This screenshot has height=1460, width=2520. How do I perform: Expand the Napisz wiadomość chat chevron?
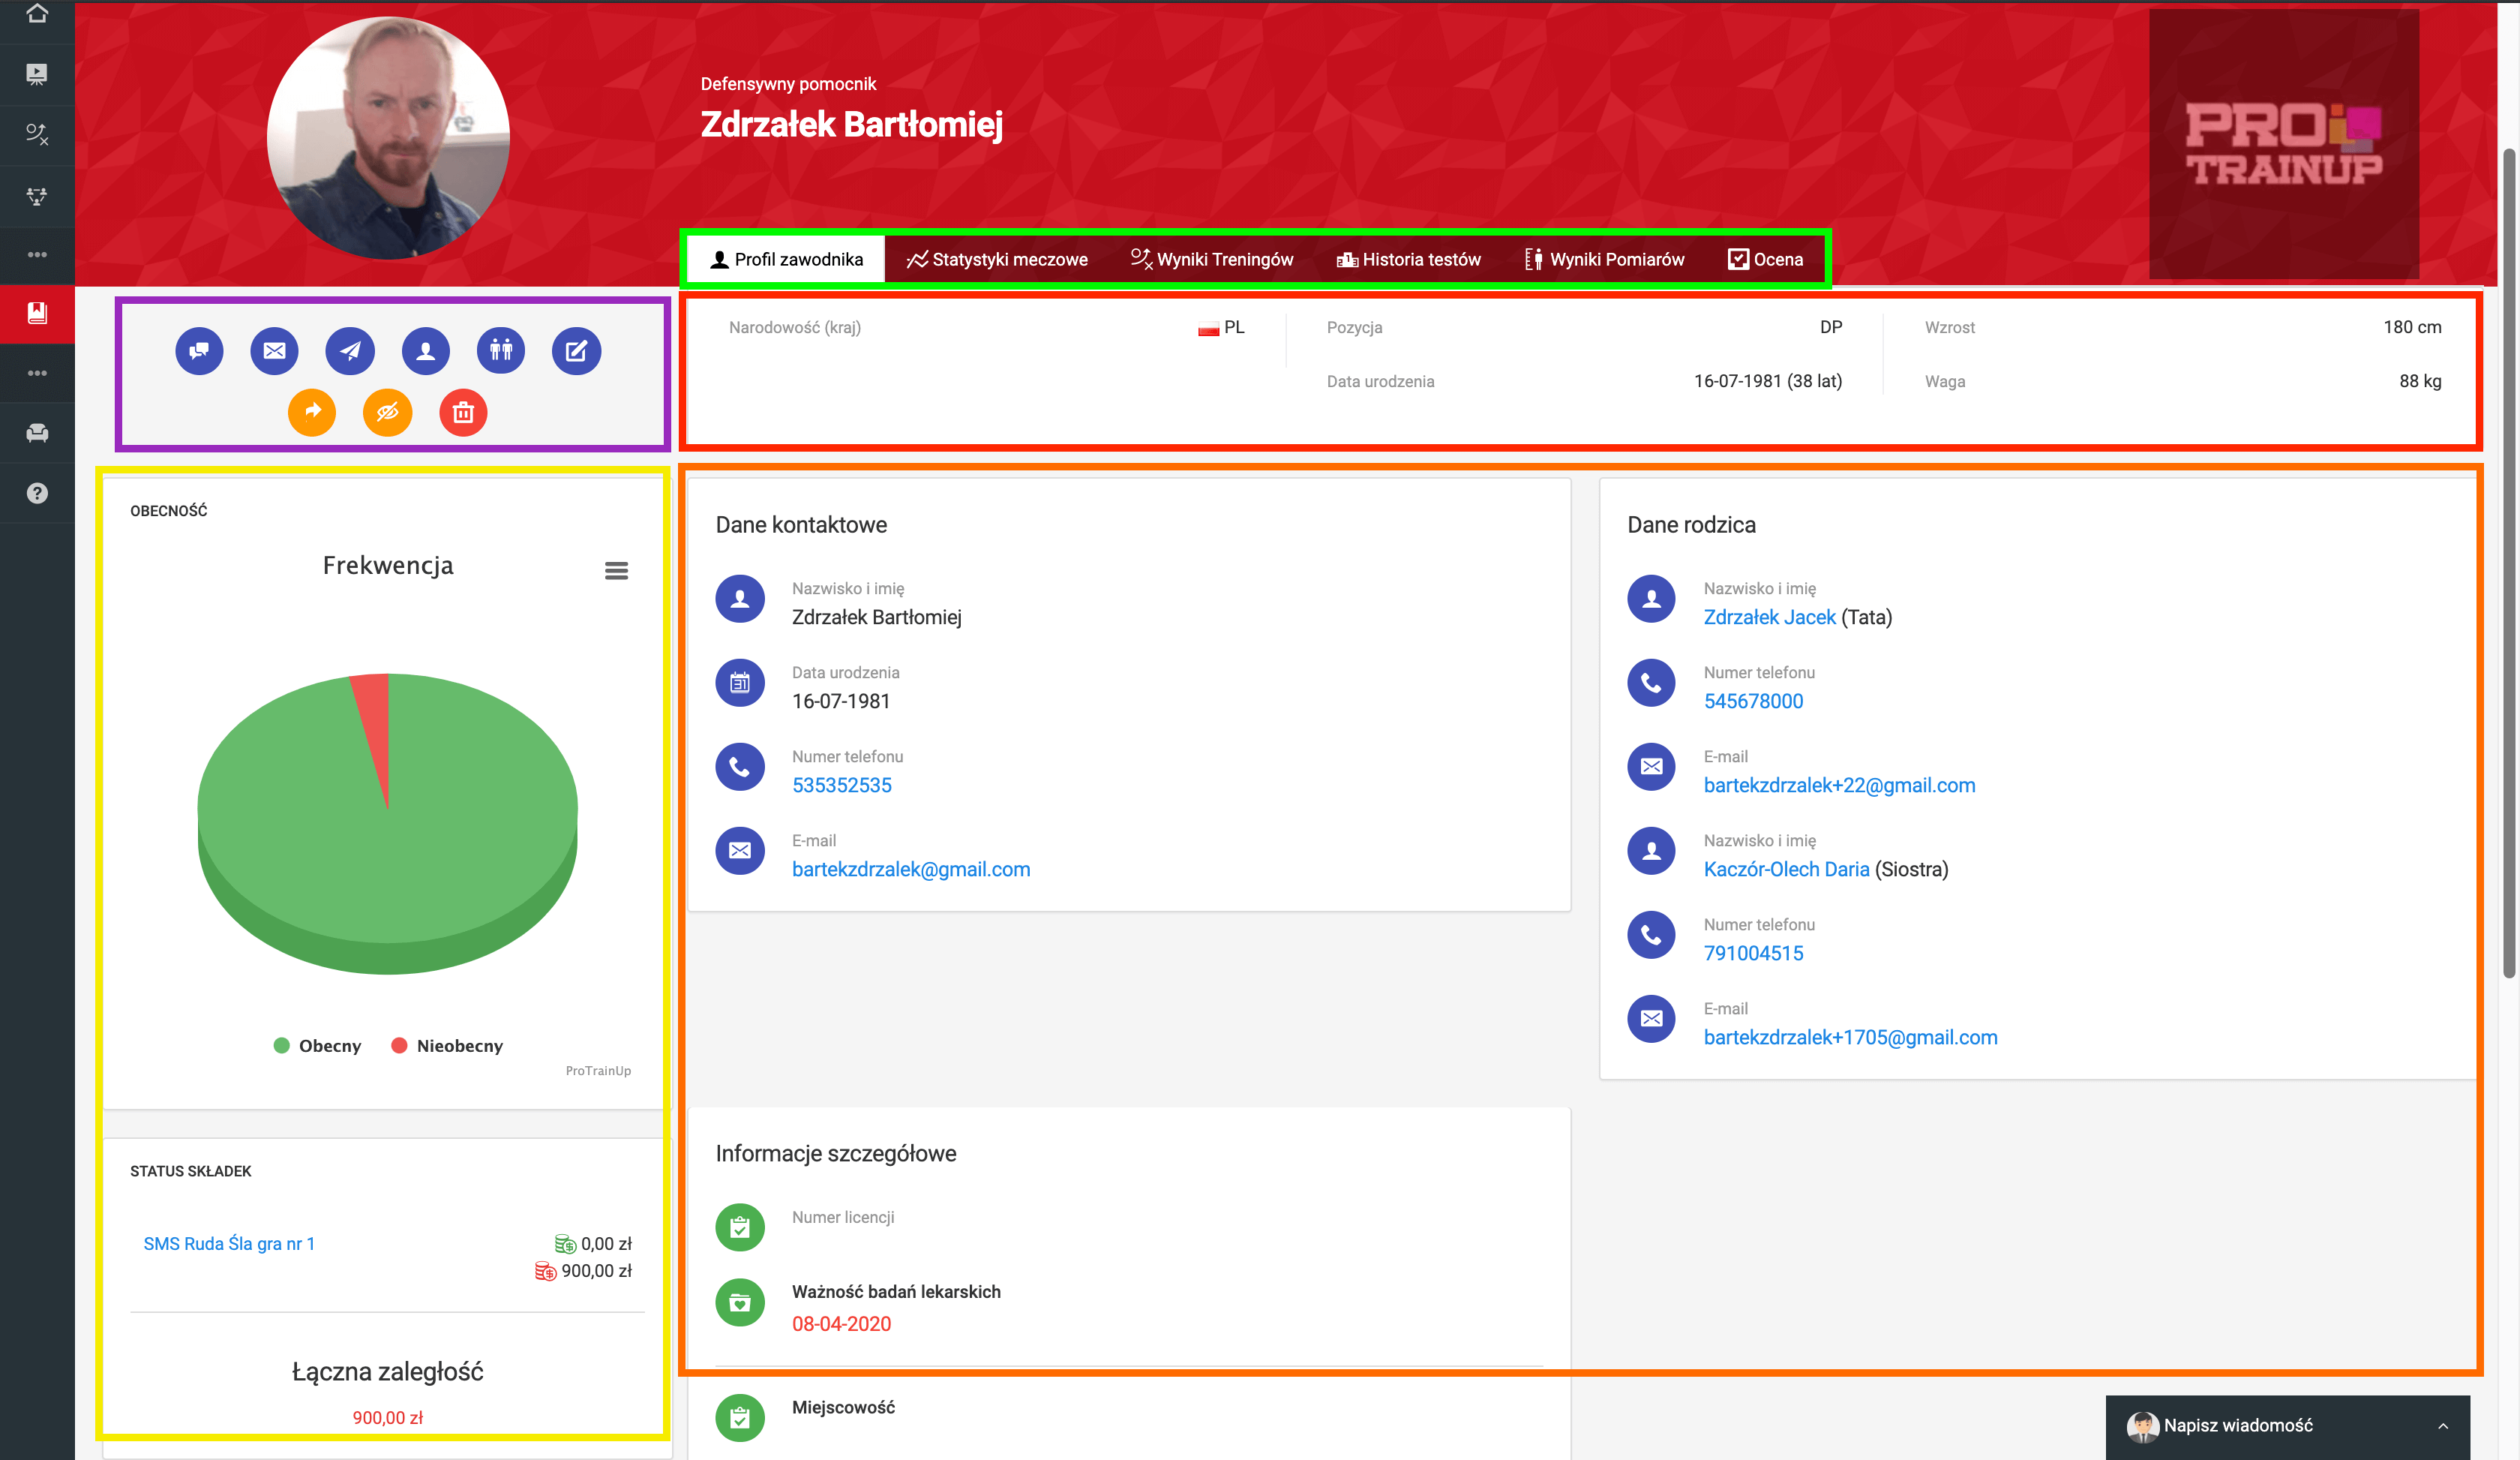click(x=2443, y=1426)
